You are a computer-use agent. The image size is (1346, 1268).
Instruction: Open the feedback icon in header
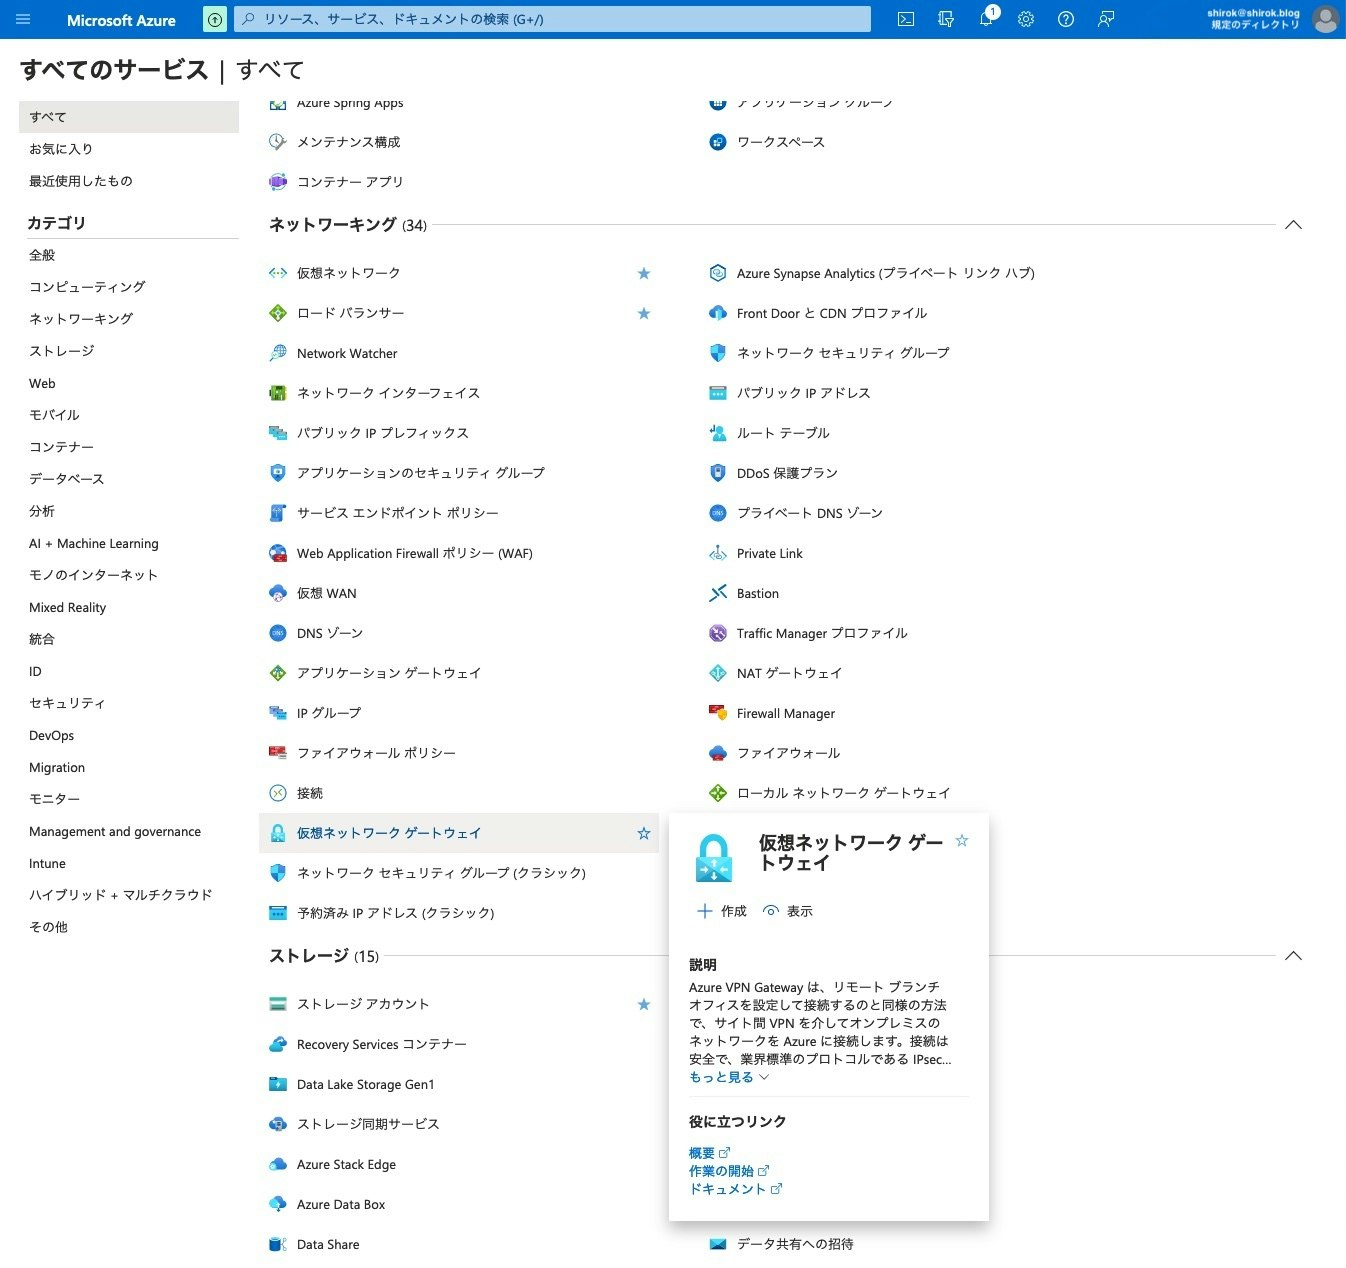(1106, 19)
